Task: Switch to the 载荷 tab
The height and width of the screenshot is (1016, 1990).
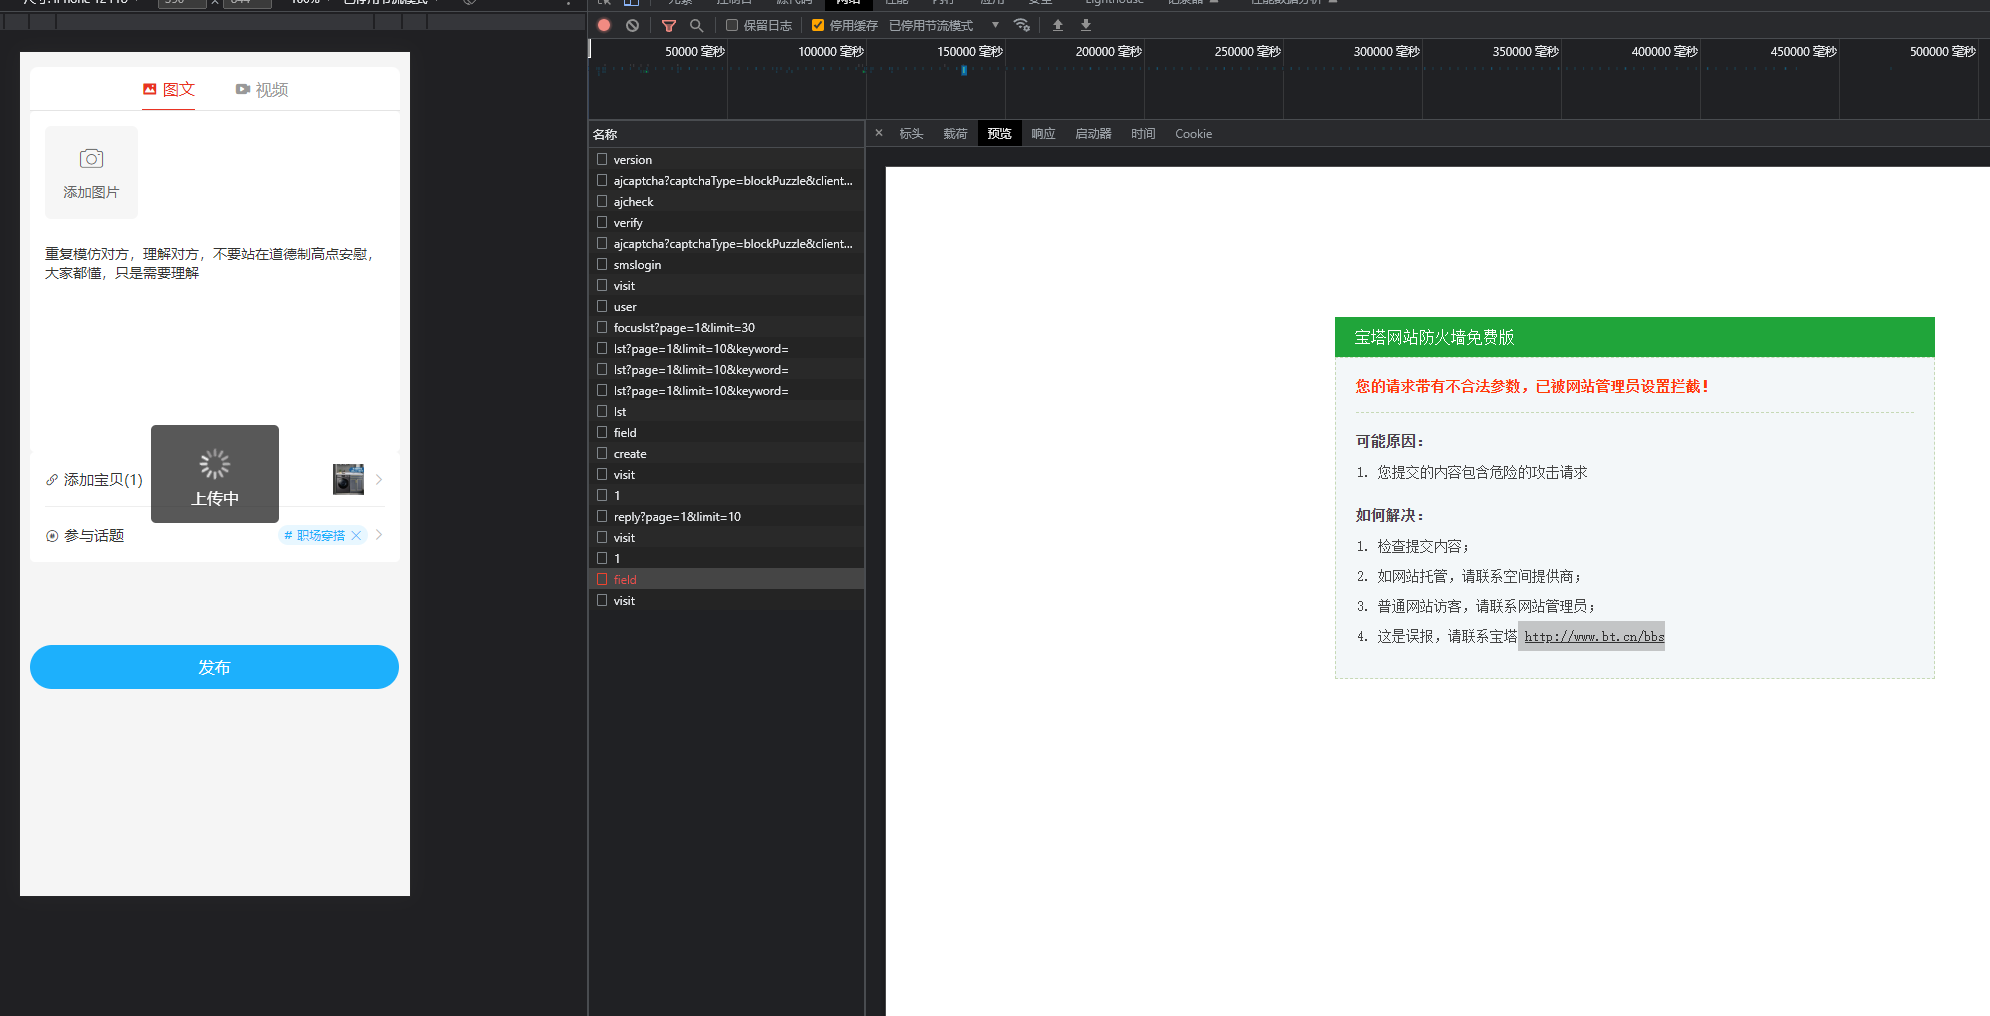Action: pyautogui.click(x=955, y=133)
